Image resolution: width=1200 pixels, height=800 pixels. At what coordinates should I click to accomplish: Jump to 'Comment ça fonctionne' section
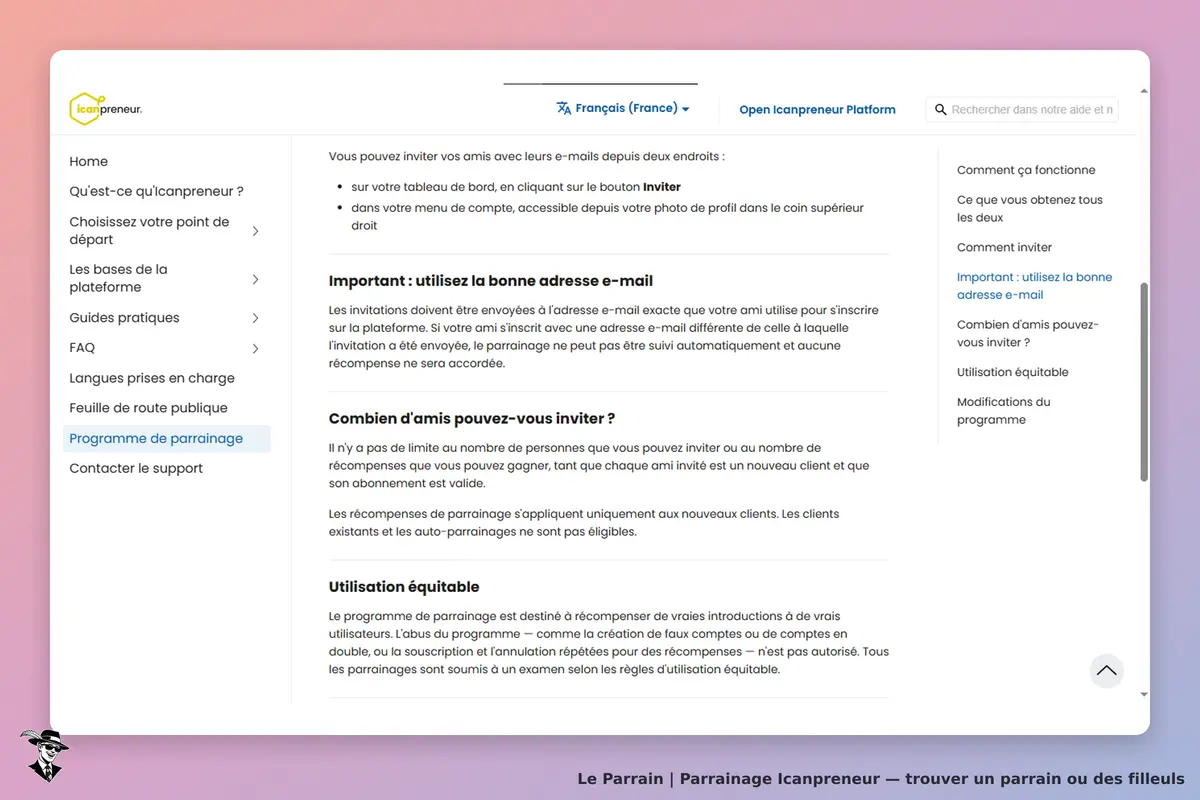[1026, 170]
